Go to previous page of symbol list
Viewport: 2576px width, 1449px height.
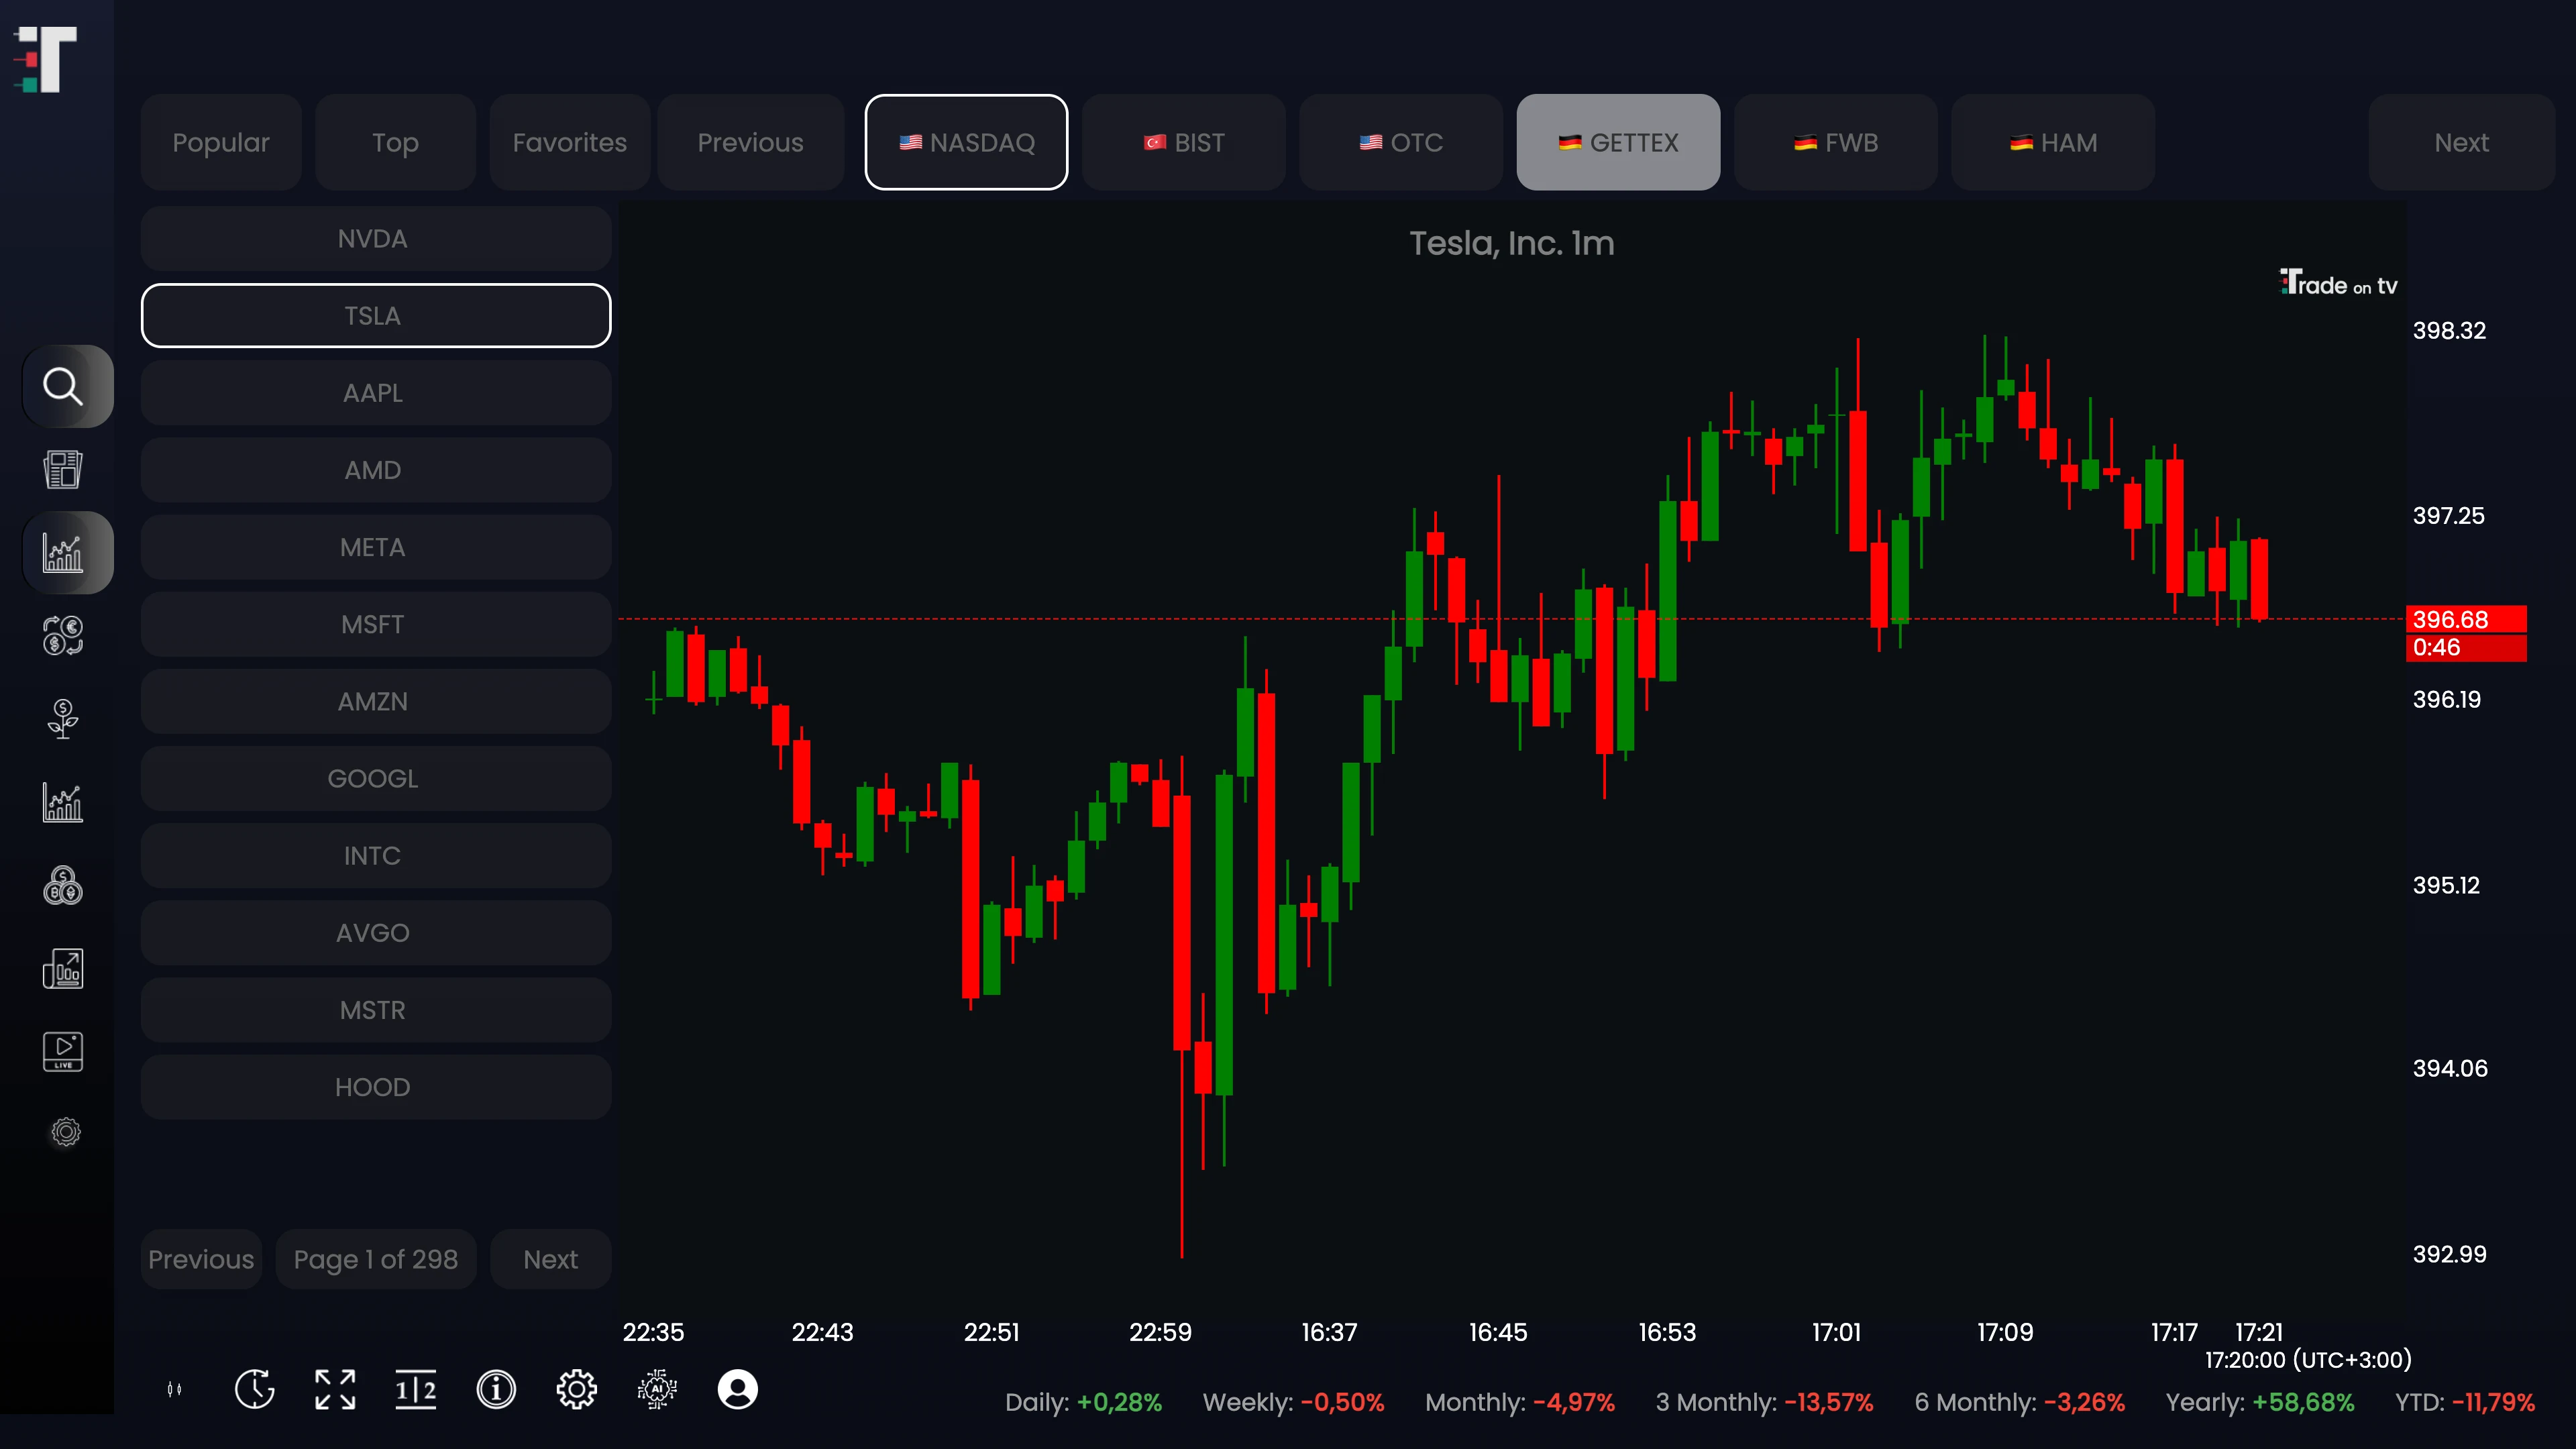[201, 1259]
